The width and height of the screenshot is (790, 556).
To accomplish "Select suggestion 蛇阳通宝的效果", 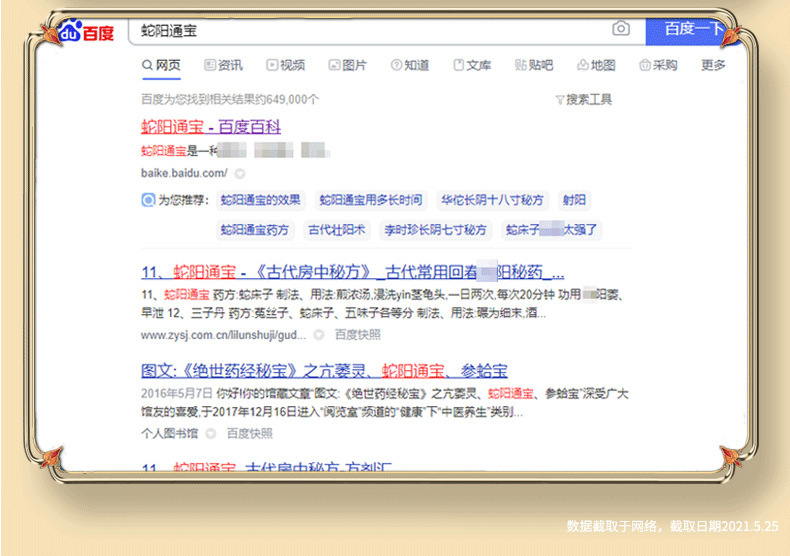I will pyautogui.click(x=260, y=200).
